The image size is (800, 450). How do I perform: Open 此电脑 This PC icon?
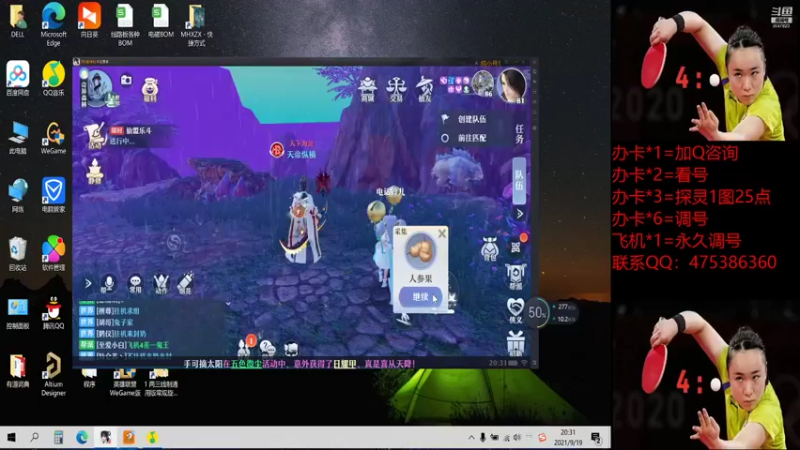point(18,137)
